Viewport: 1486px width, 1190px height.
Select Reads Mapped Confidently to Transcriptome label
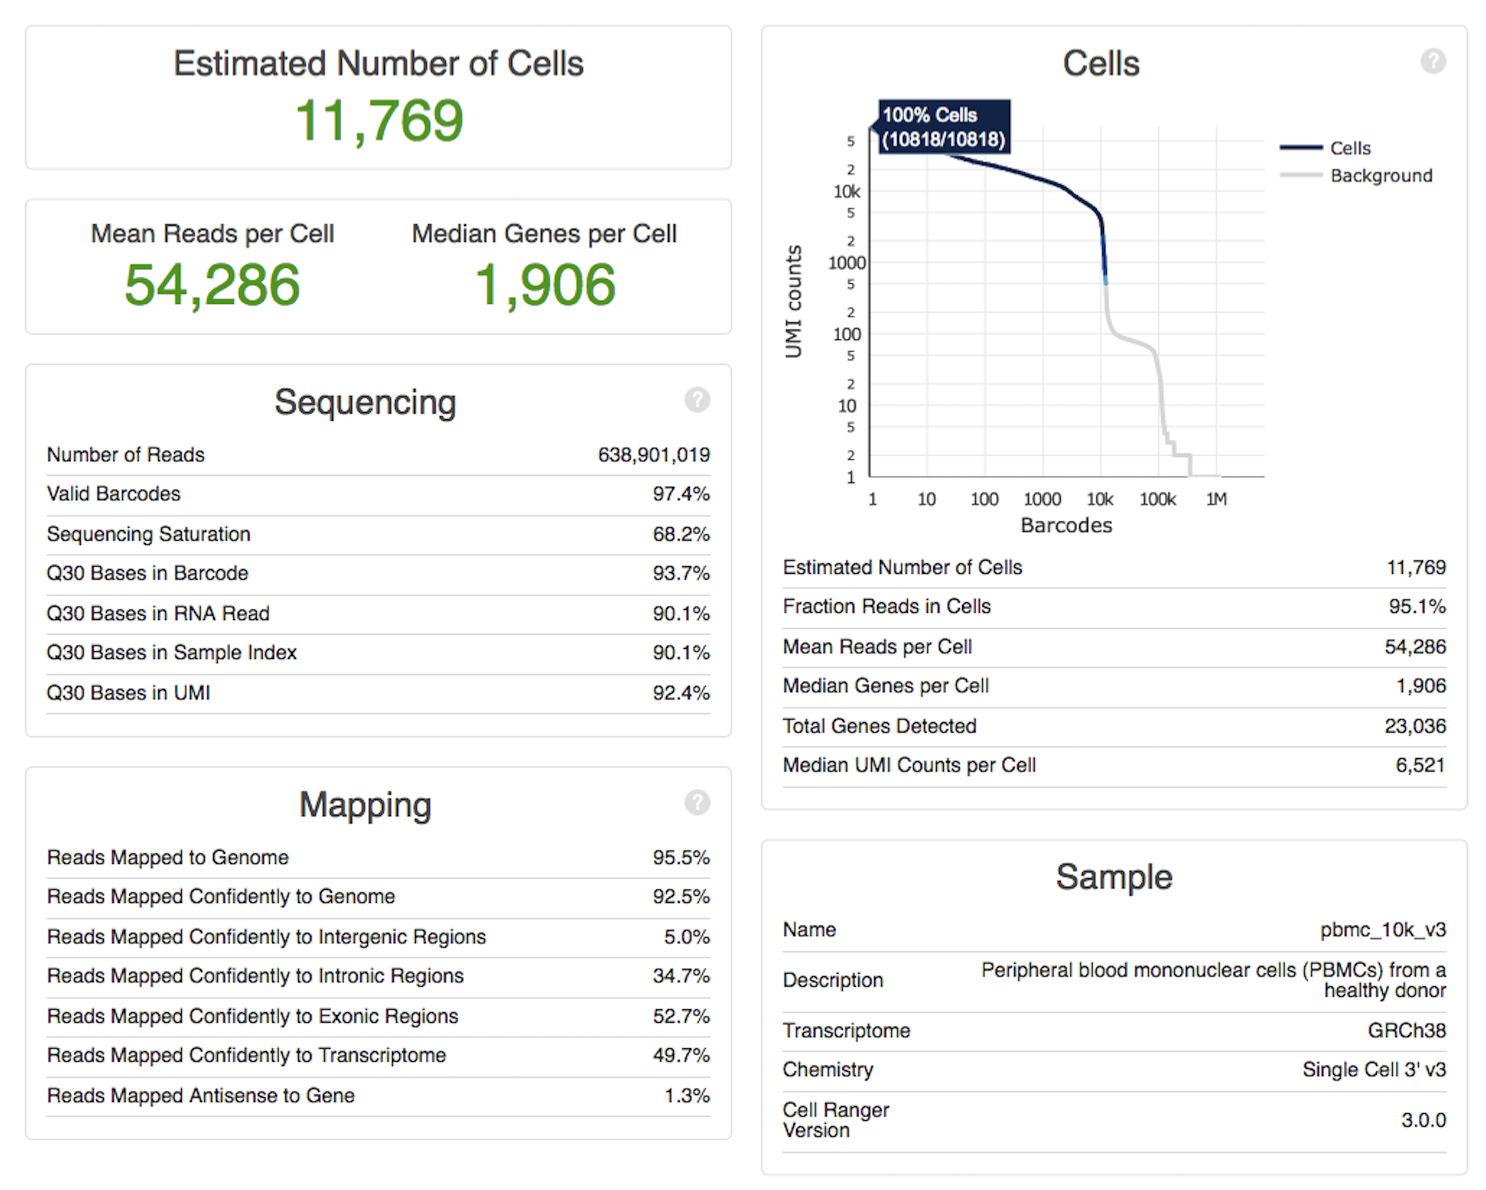point(246,1055)
